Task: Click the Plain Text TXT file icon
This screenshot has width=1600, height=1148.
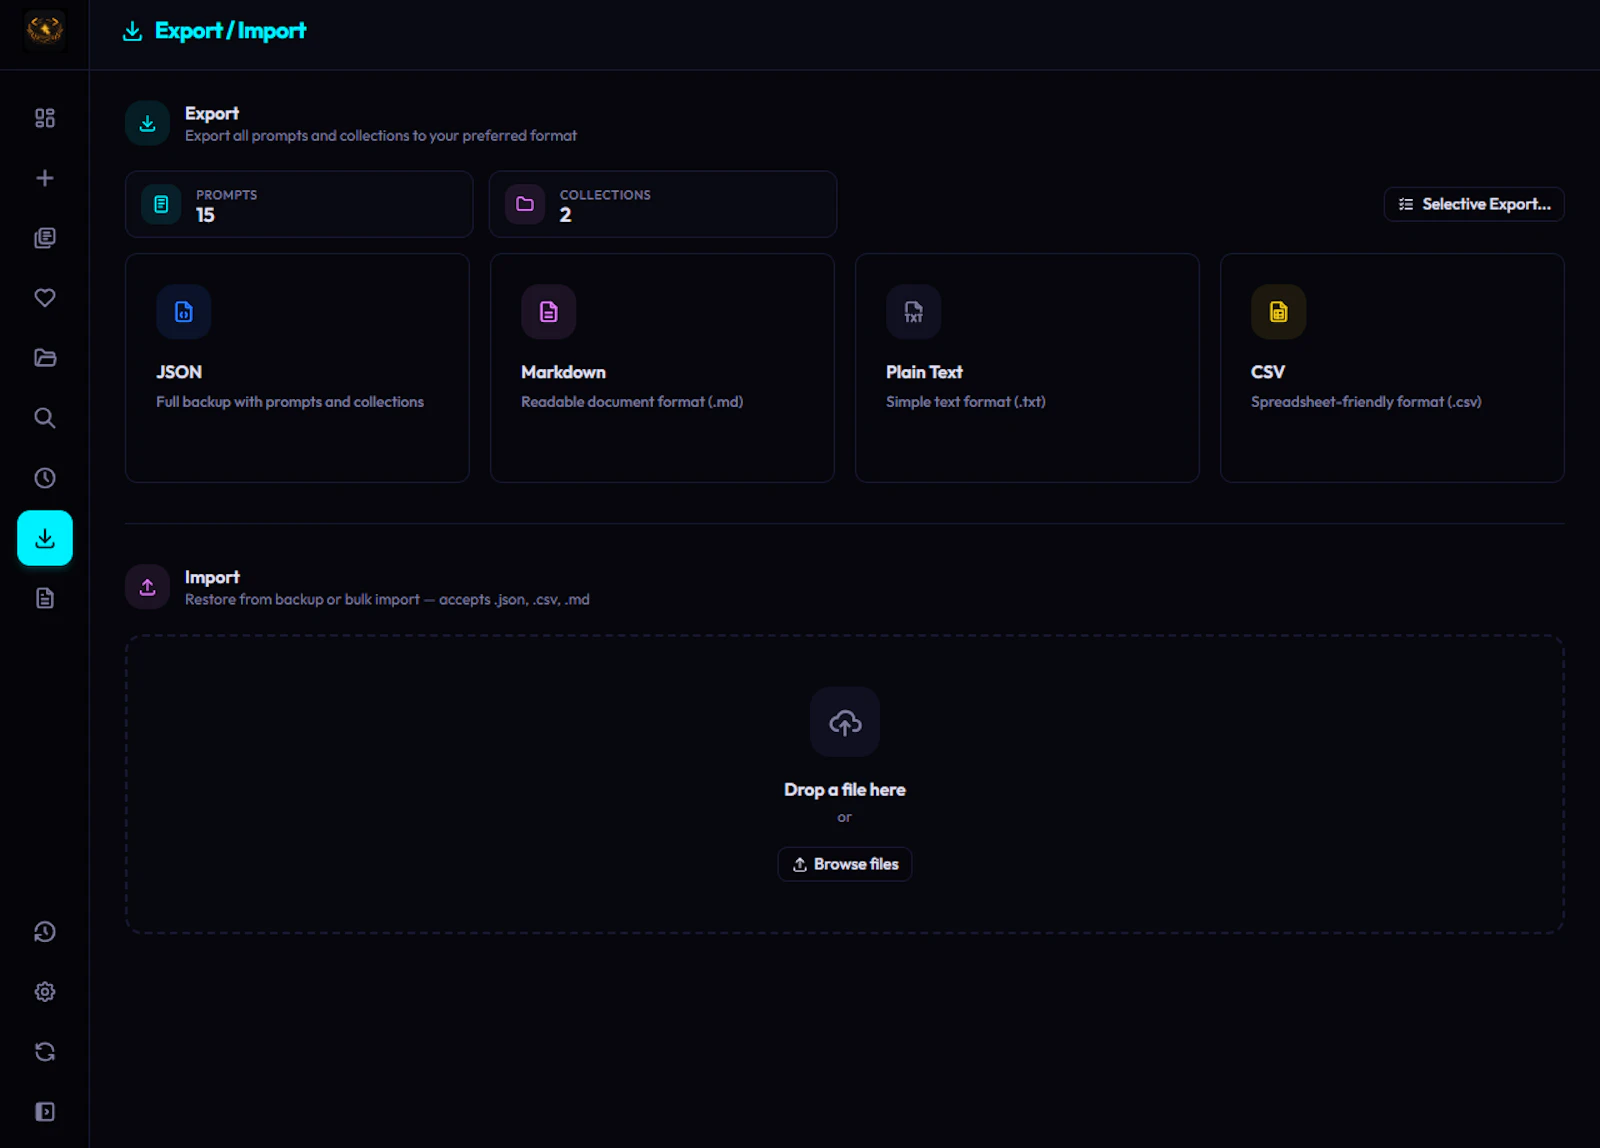Action: [914, 312]
